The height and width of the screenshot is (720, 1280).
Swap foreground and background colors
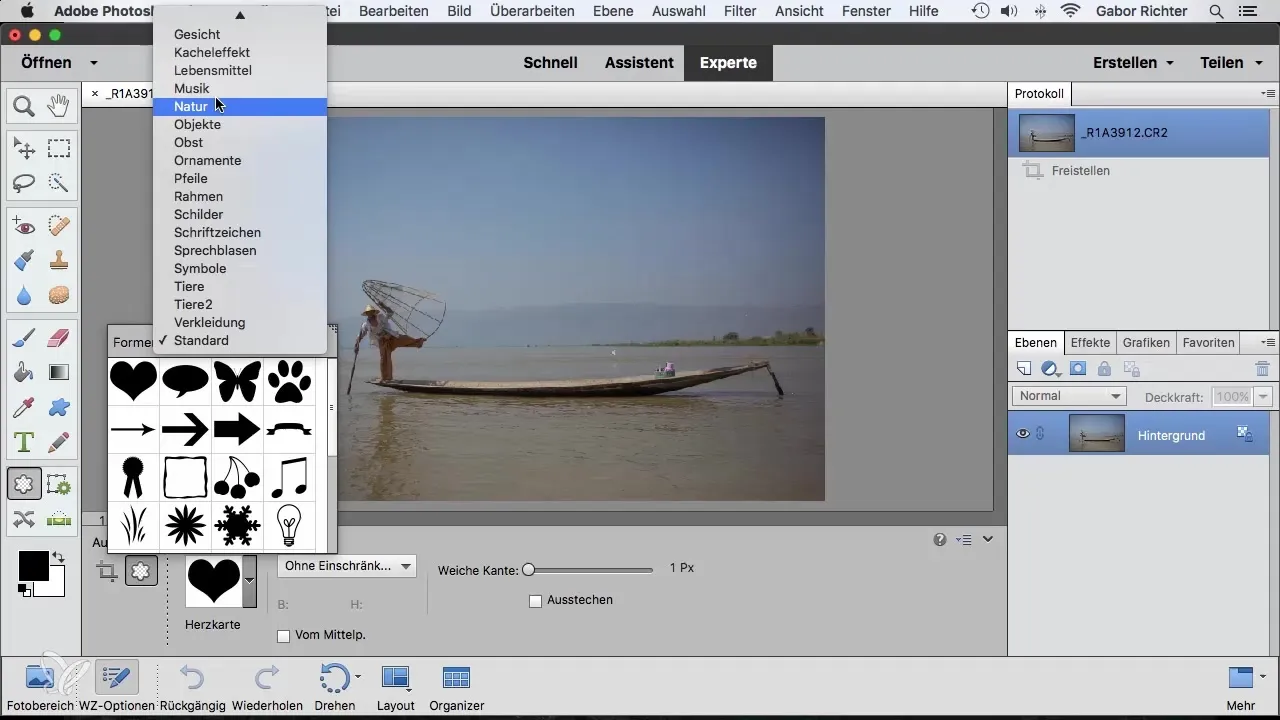(58, 557)
